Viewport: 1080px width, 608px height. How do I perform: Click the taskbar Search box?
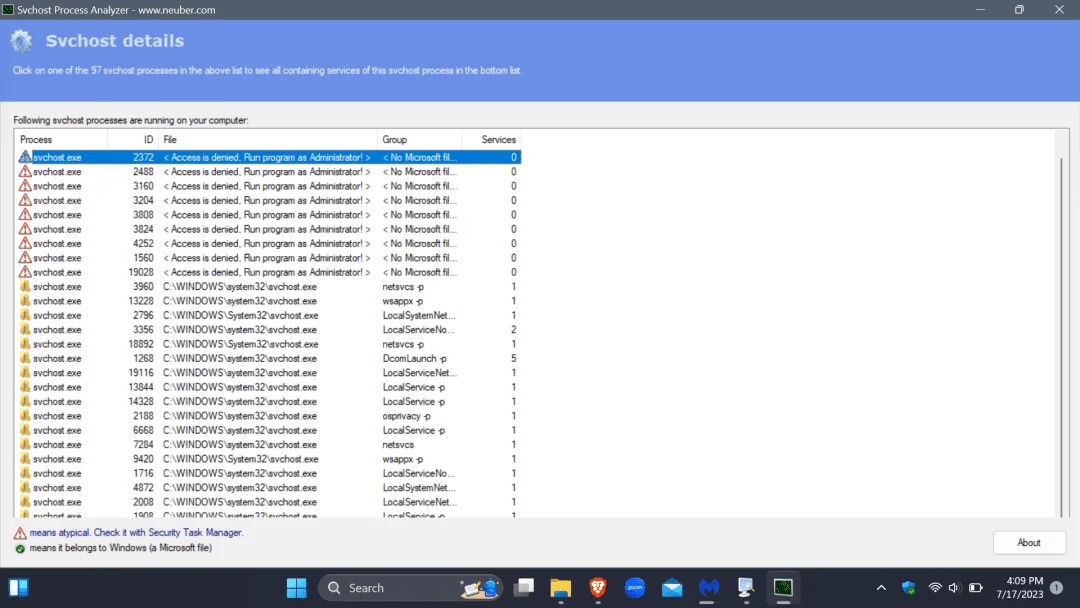(x=411, y=588)
